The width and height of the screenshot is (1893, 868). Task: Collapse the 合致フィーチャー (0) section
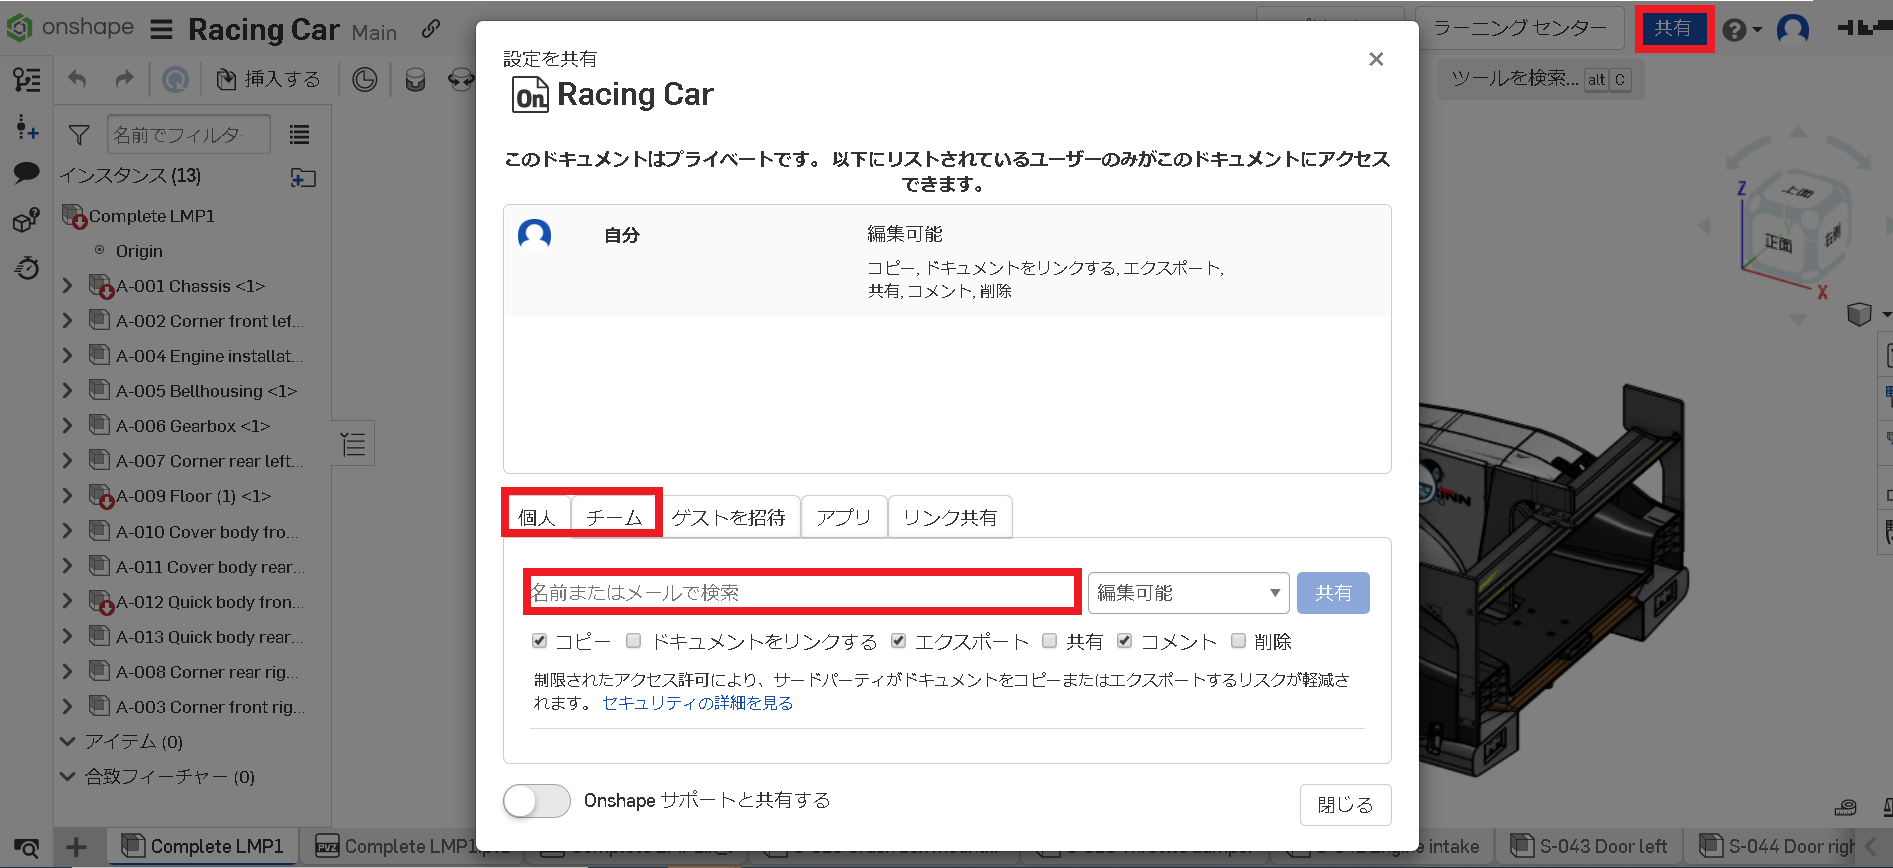coord(67,777)
